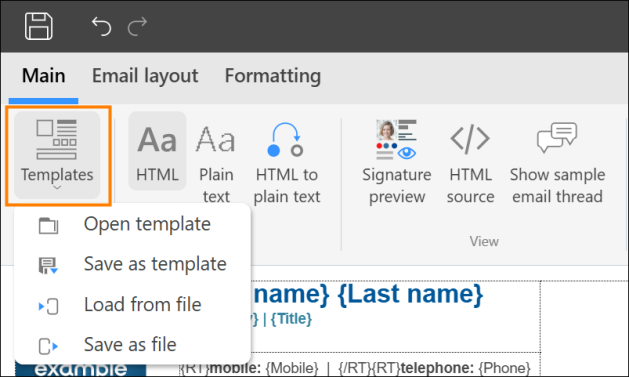
Task: Choose Save as file
Action: tap(132, 345)
